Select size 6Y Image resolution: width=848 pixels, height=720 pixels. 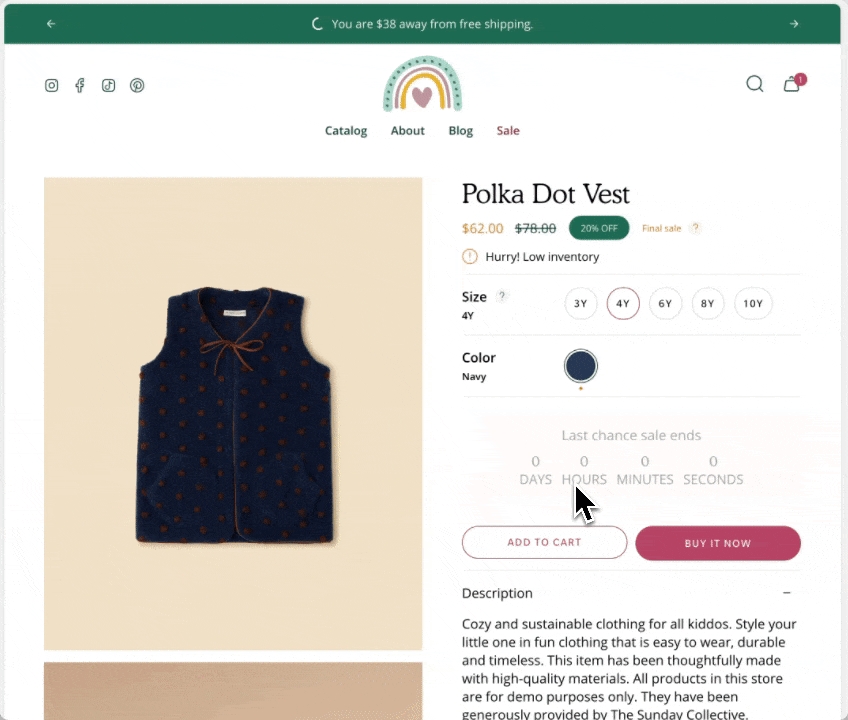(x=665, y=304)
